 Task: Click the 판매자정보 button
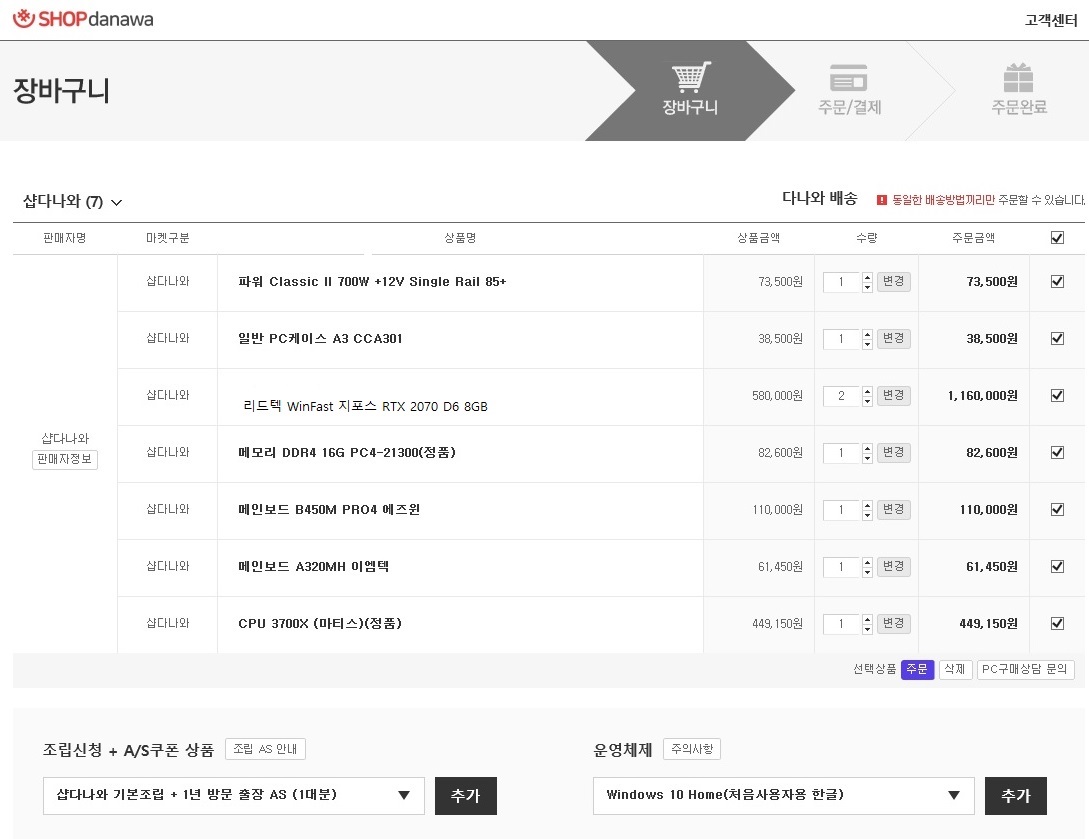65,459
